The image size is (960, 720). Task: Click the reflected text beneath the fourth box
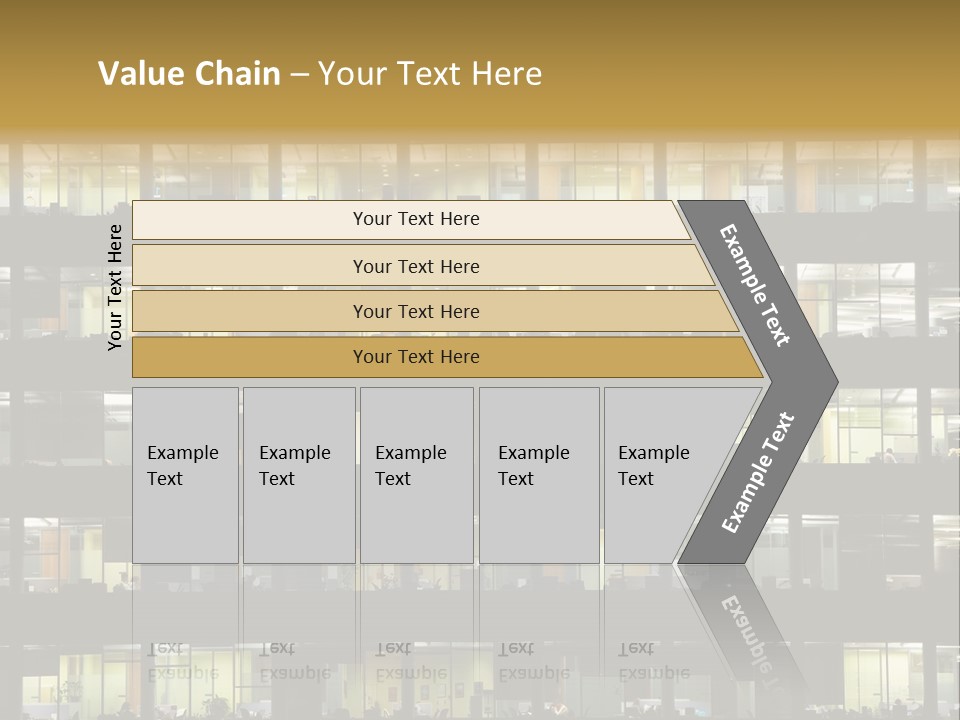(x=534, y=661)
